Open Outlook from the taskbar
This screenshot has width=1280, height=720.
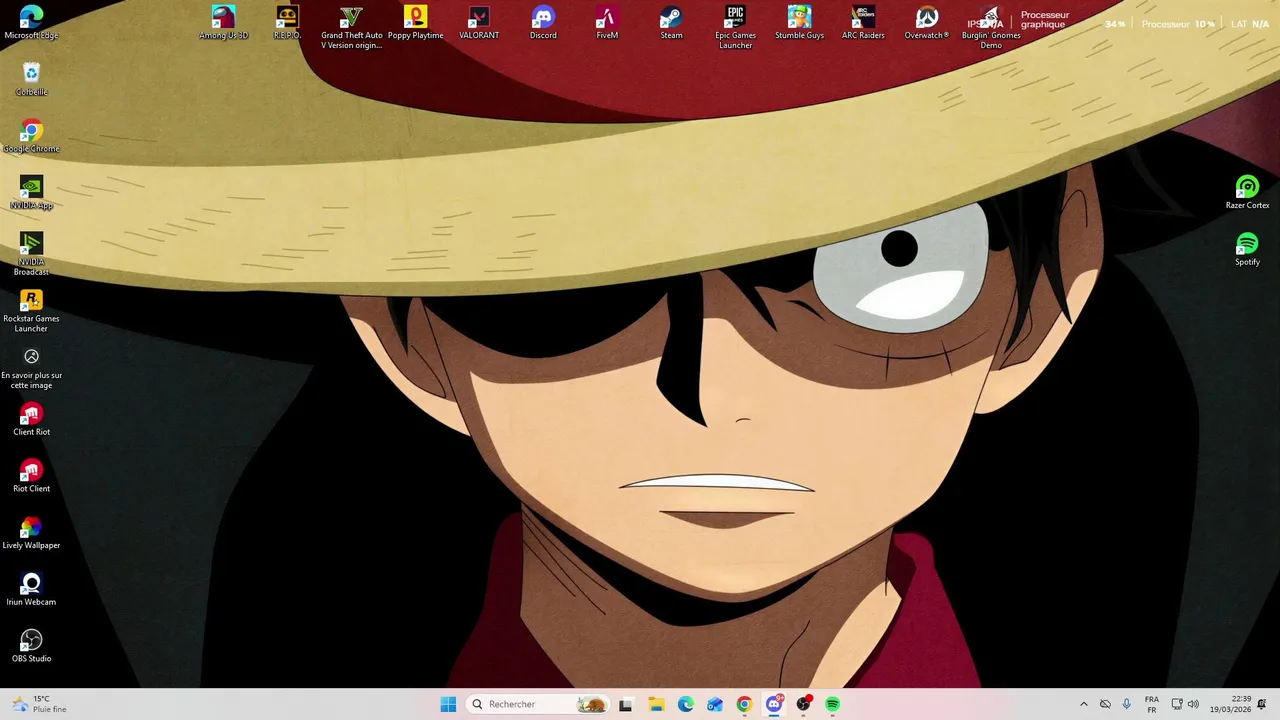715,704
